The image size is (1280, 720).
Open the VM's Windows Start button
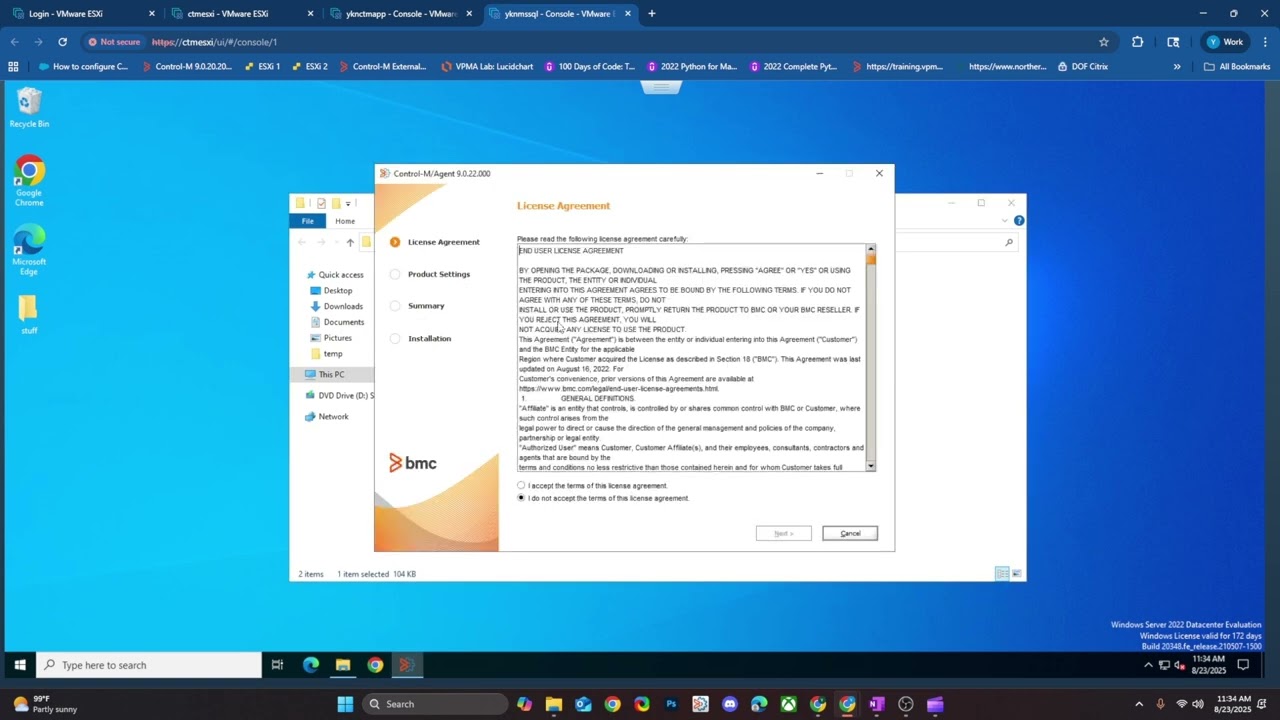[19, 665]
